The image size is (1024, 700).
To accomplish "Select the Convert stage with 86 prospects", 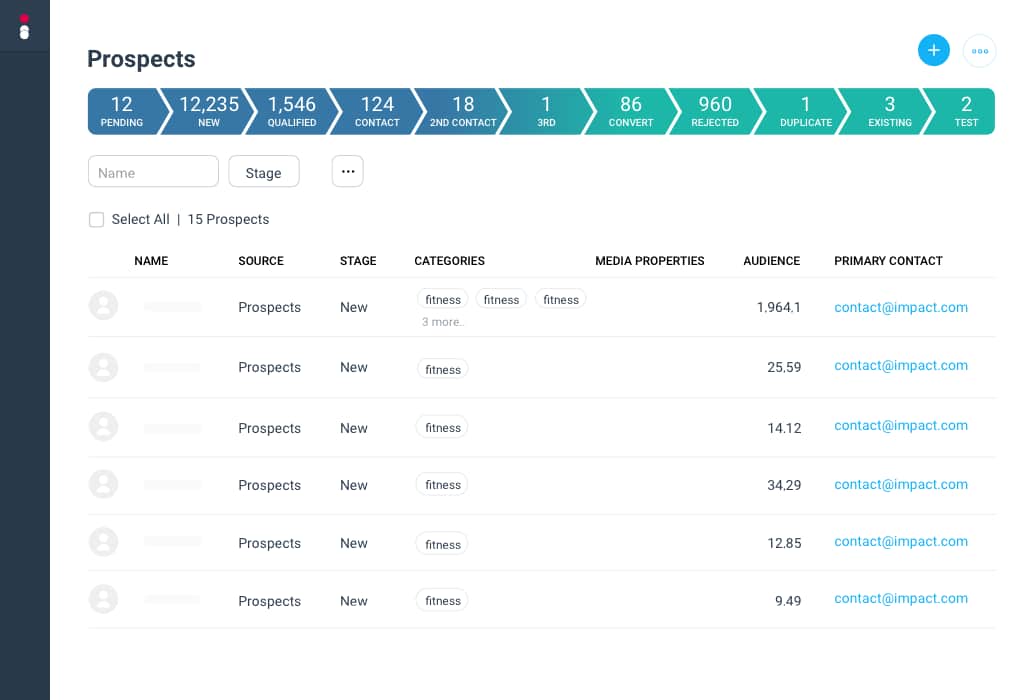I will coord(630,111).
